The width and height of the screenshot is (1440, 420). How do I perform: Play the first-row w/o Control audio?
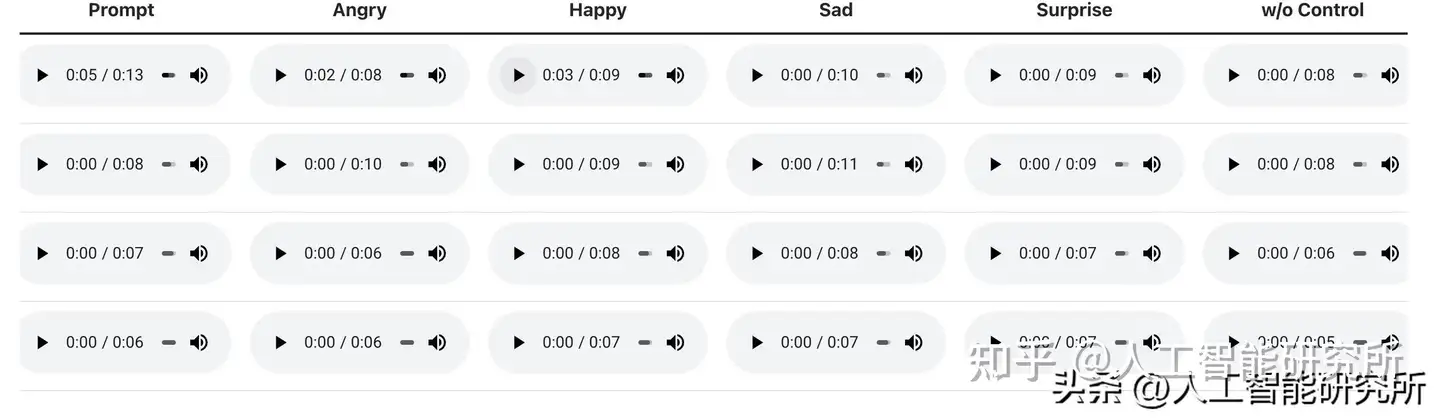1233,75
